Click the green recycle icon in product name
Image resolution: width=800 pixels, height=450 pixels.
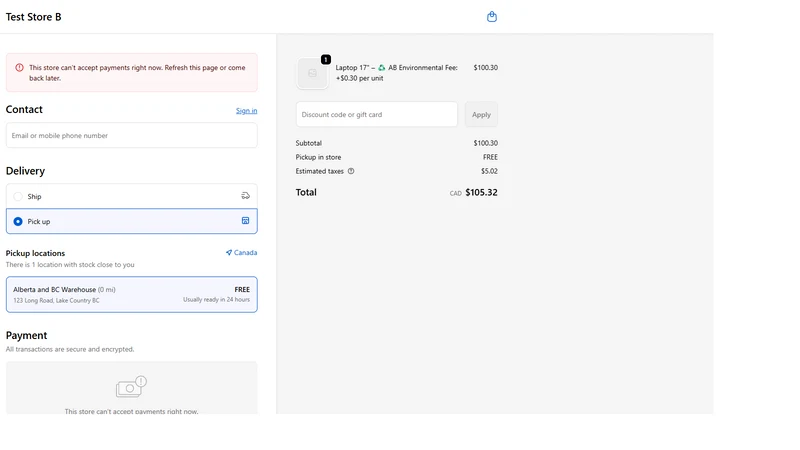(x=382, y=67)
